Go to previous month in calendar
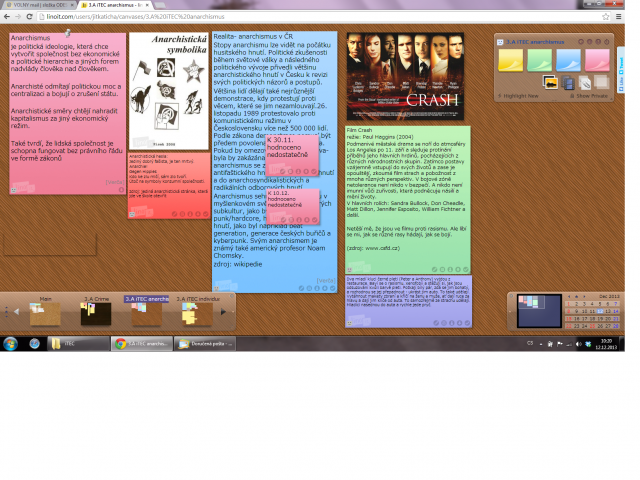Viewport: 640px width, 480px height. pyautogui.click(x=569, y=297)
